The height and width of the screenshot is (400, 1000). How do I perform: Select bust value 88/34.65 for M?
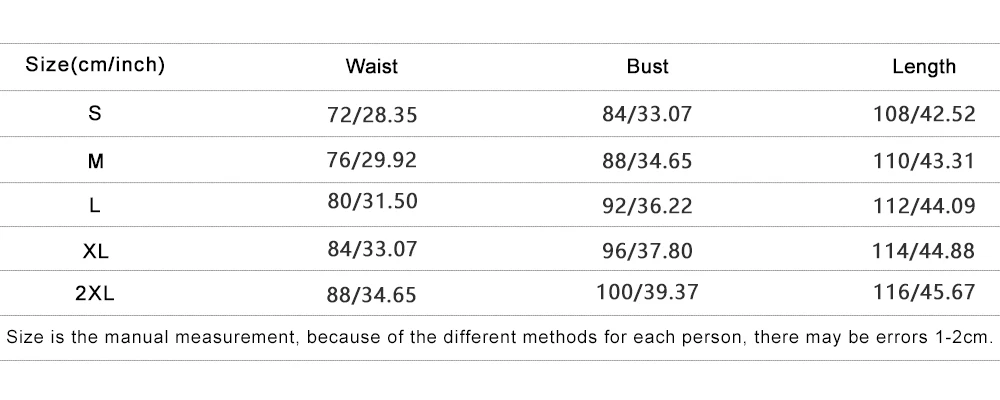[x=647, y=160]
